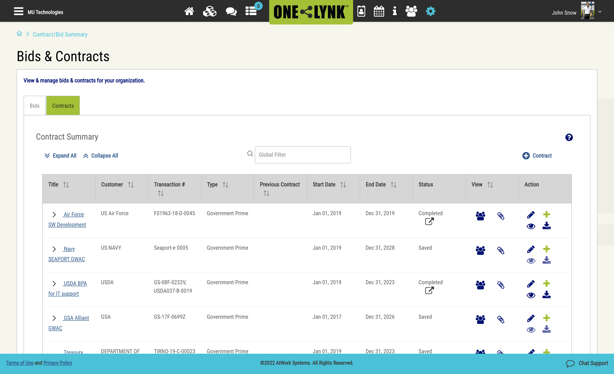Select the Contracts tab

coord(63,106)
